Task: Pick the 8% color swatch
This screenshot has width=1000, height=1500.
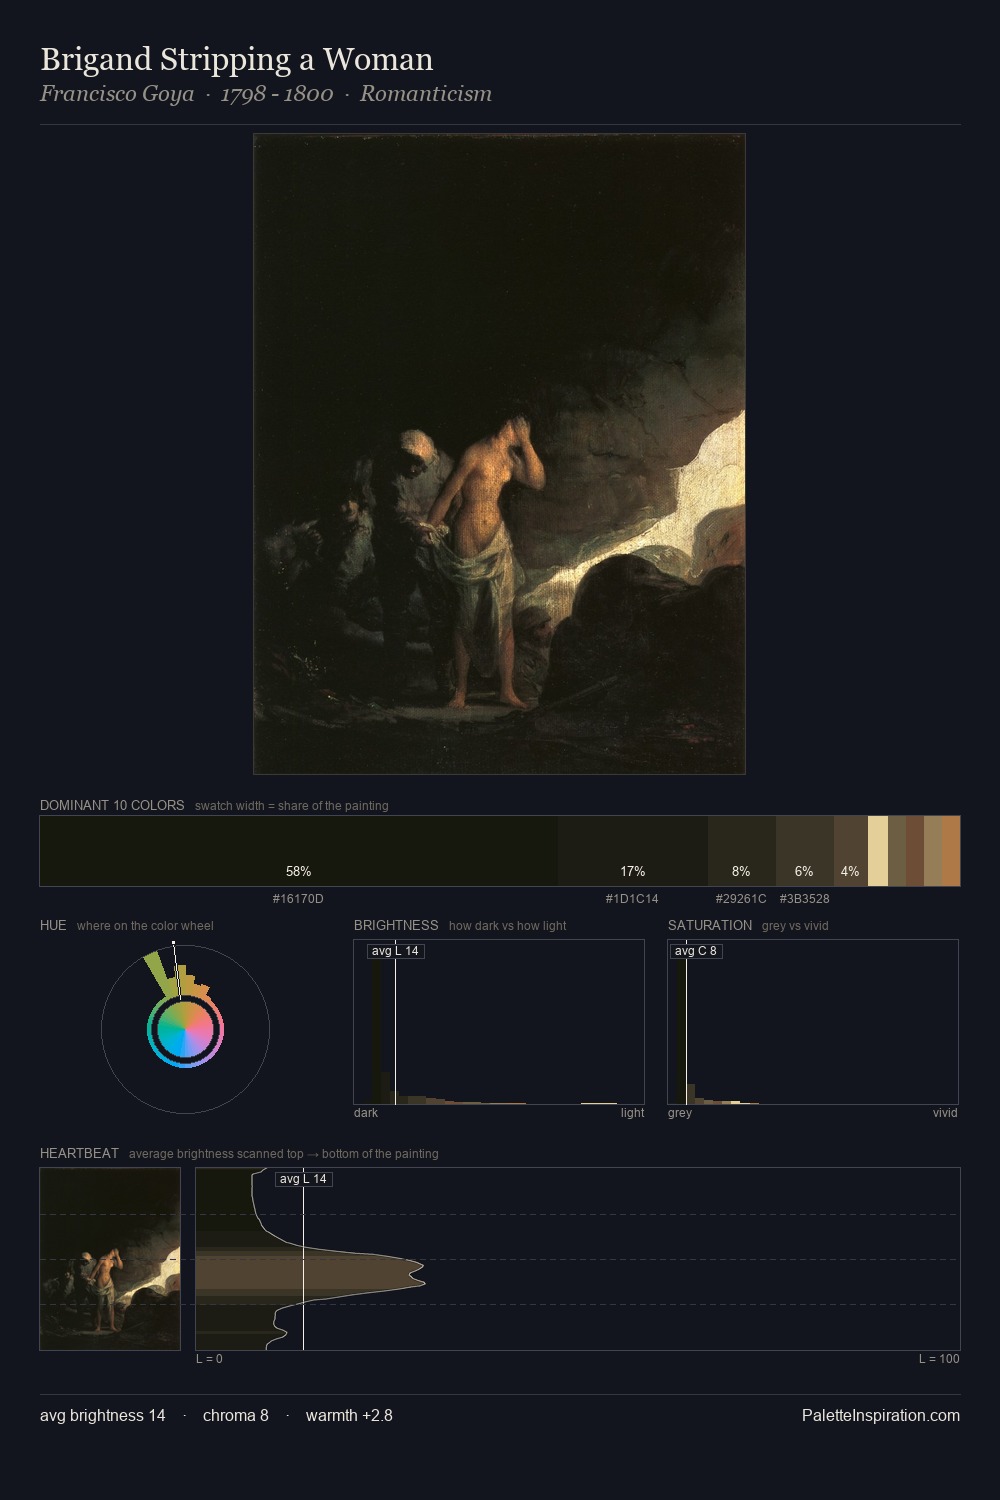Action: pyautogui.click(x=742, y=851)
